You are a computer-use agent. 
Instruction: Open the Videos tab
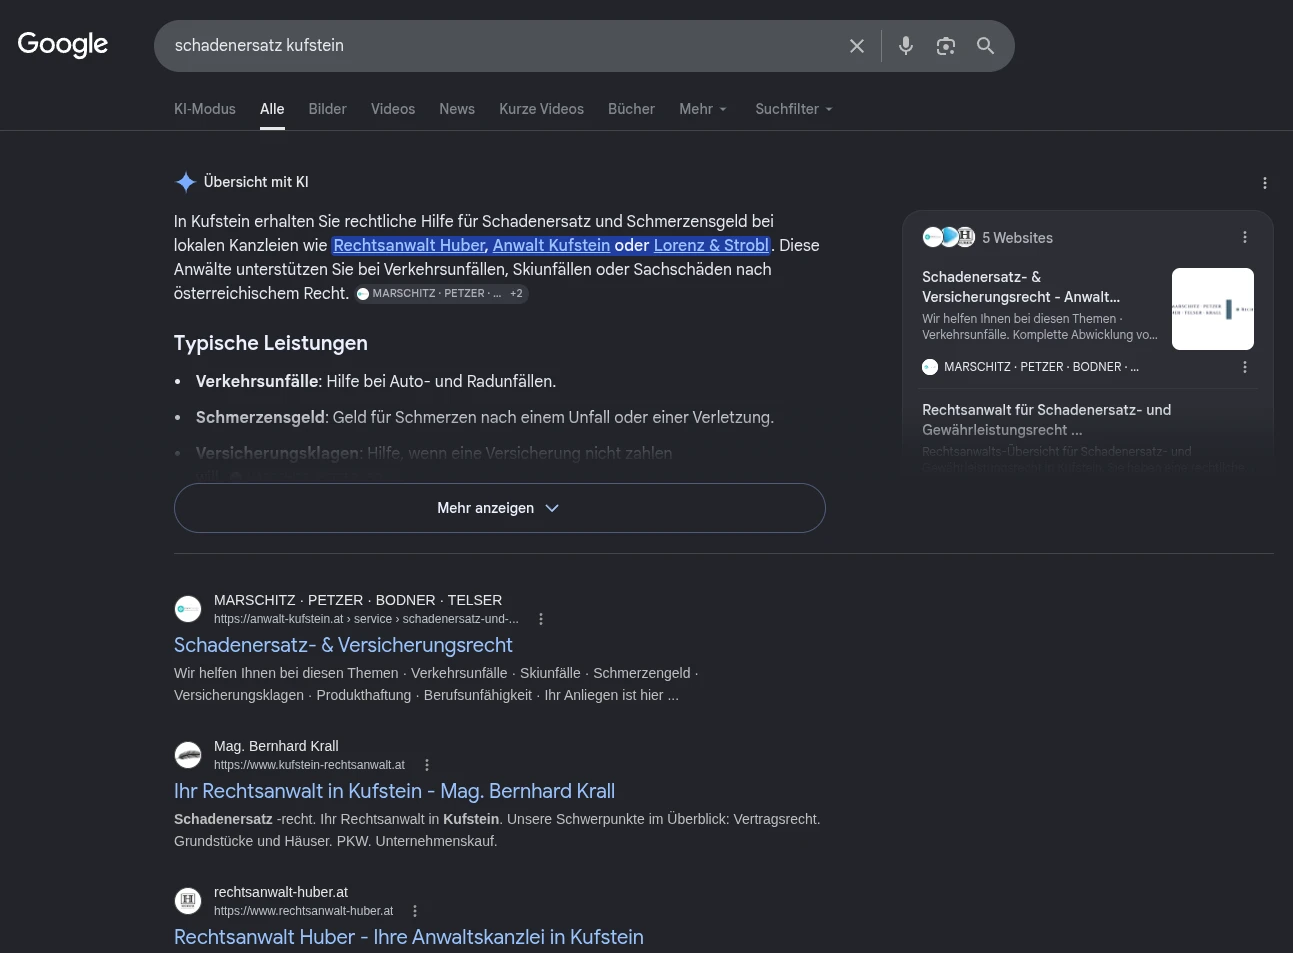(x=393, y=109)
